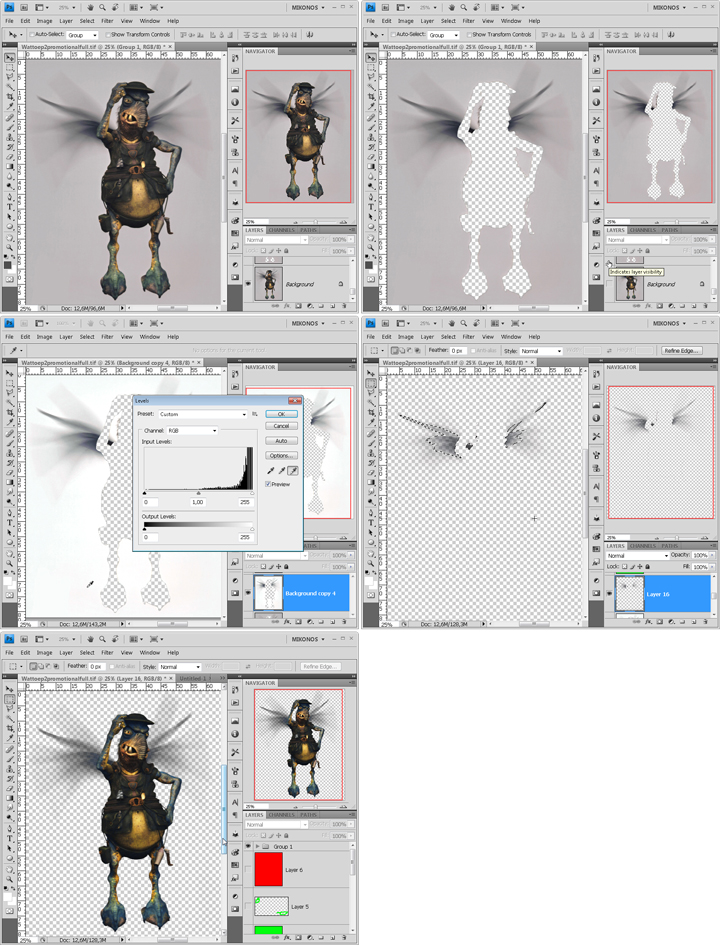Open the preset options icon beside Custom in Levels

coord(255,414)
